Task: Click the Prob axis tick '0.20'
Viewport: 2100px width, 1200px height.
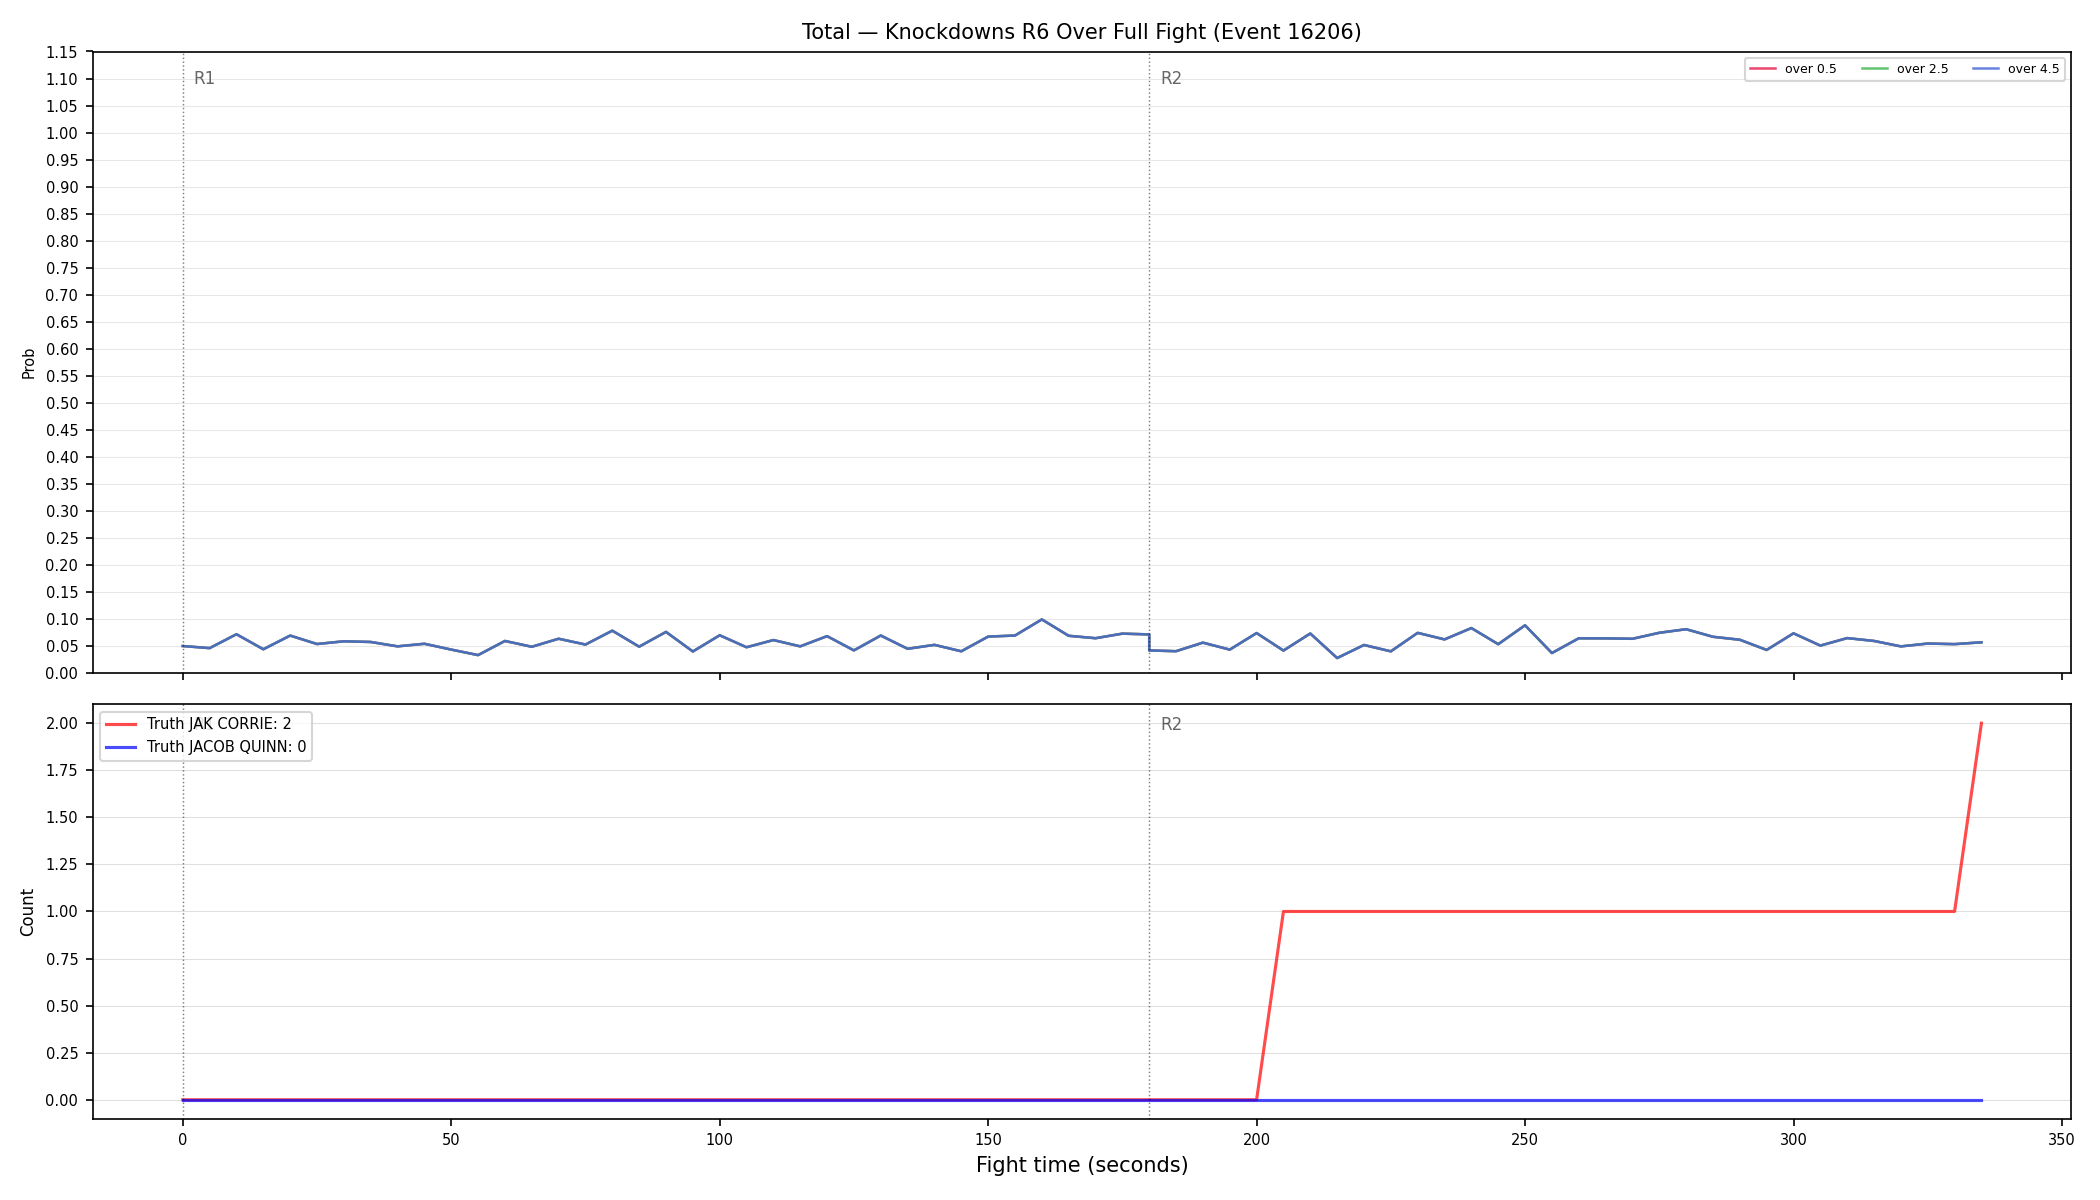Action: coord(62,566)
